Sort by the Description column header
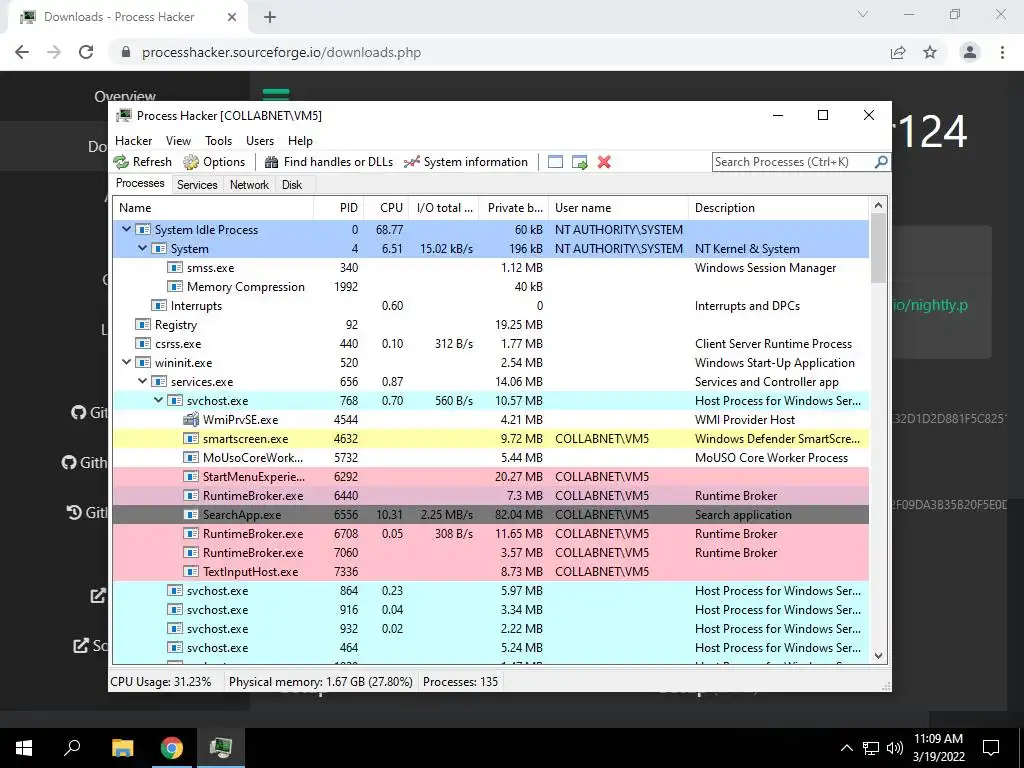The image size is (1024, 768). point(779,208)
